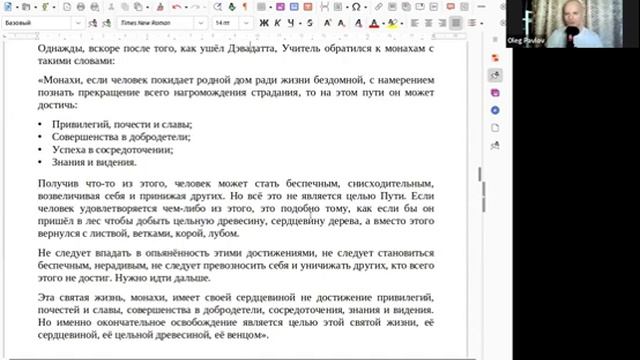Apply superscript formatting
Viewport: 640px width, 360px height.
click(x=327, y=23)
